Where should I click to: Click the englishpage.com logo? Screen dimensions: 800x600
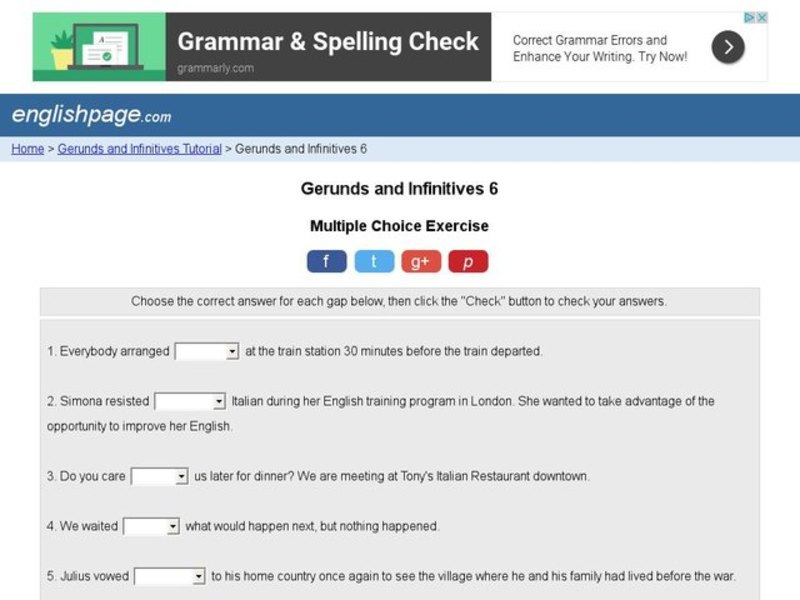(x=88, y=115)
